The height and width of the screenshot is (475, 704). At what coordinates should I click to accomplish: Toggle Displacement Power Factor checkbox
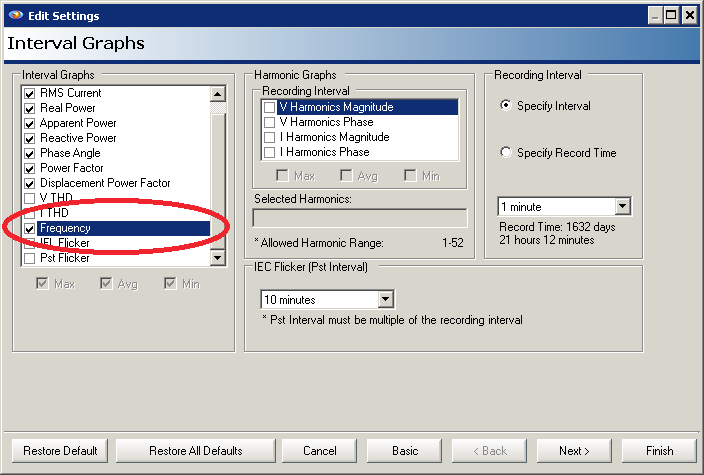pyautogui.click(x=30, y=183)
